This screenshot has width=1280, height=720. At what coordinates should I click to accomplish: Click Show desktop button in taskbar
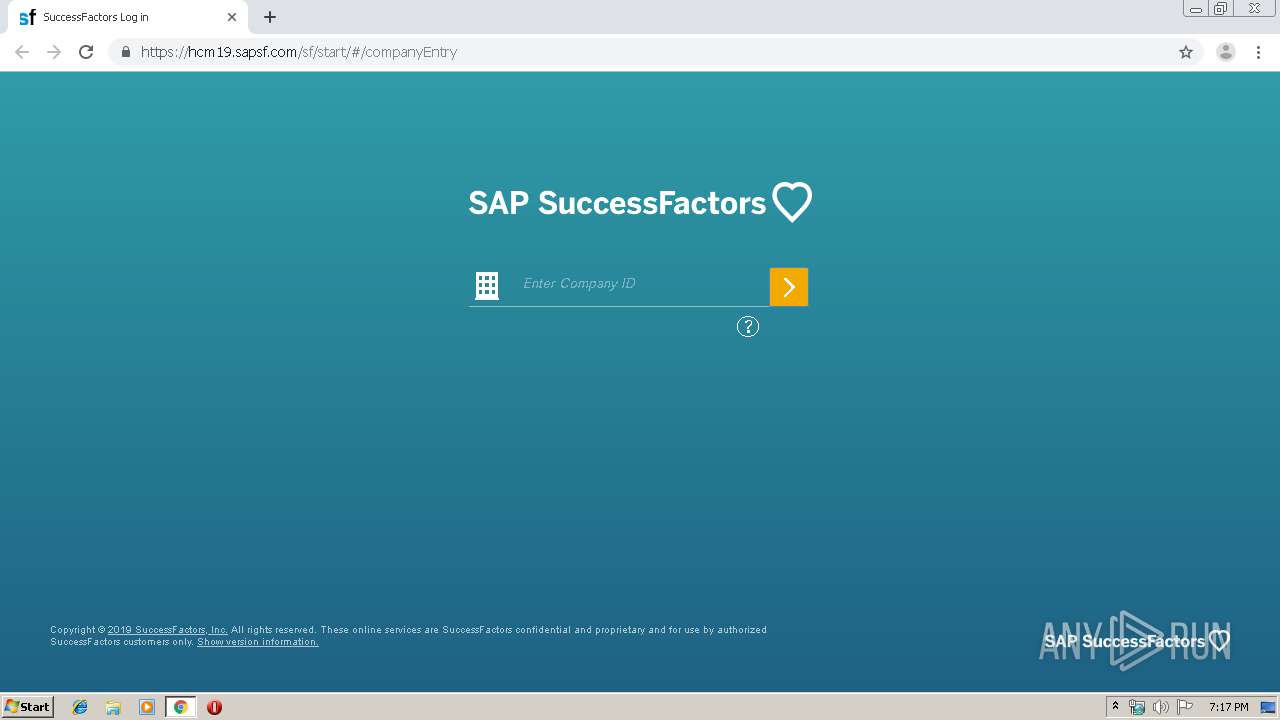tap(1268, 707)
